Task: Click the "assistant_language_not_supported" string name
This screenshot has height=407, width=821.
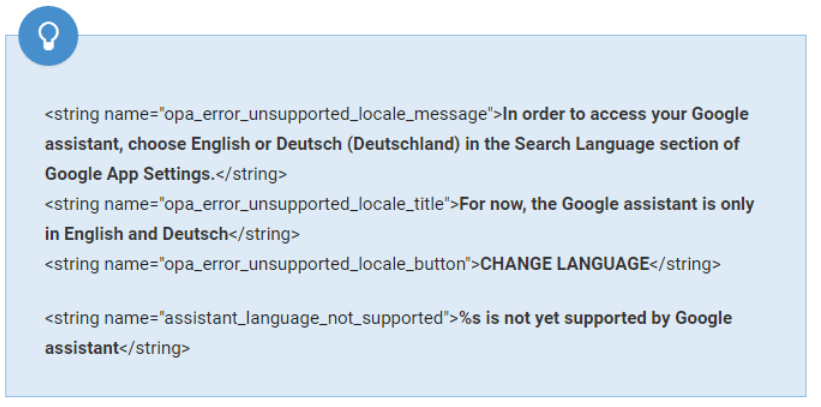Action: (303, 319)
